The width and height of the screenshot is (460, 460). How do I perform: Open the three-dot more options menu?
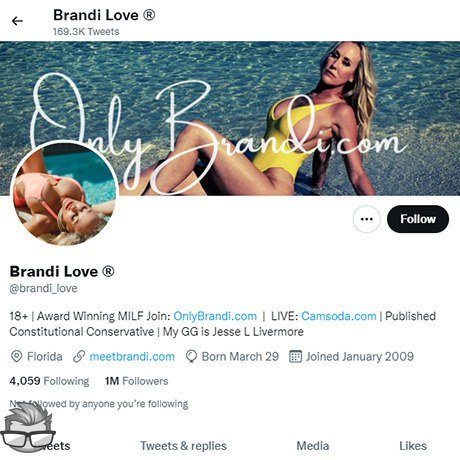pos(367,219)
